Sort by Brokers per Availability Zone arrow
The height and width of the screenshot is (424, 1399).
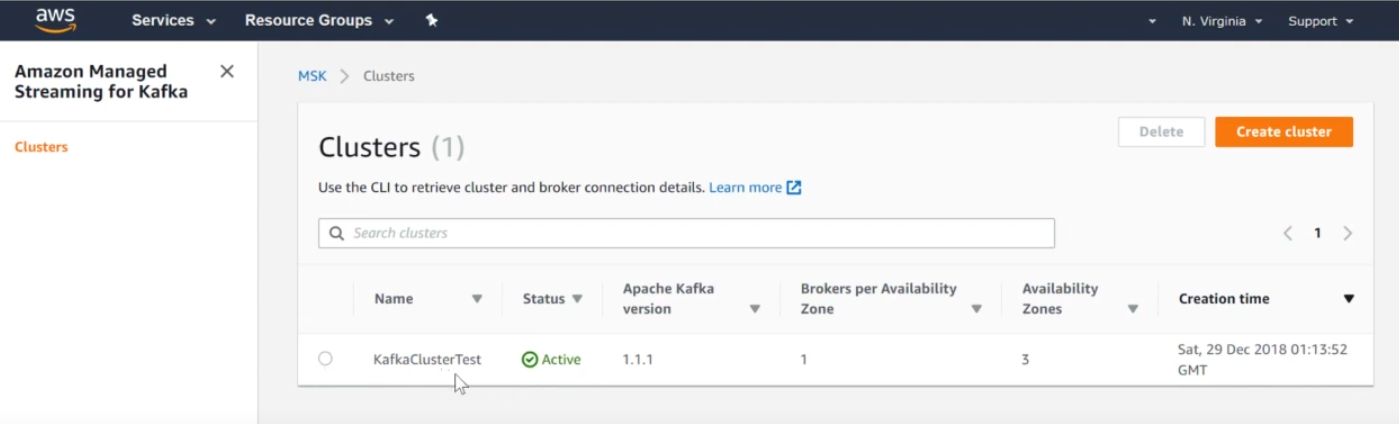coord(976,309)
